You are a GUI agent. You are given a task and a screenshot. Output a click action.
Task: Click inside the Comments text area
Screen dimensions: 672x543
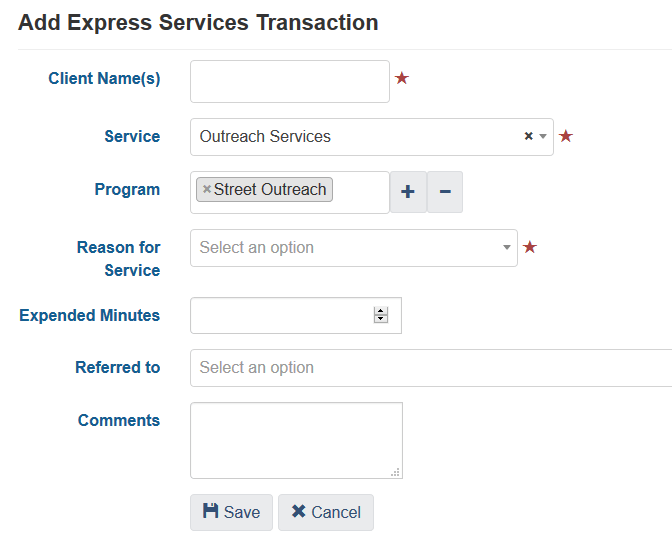point(296,440)
